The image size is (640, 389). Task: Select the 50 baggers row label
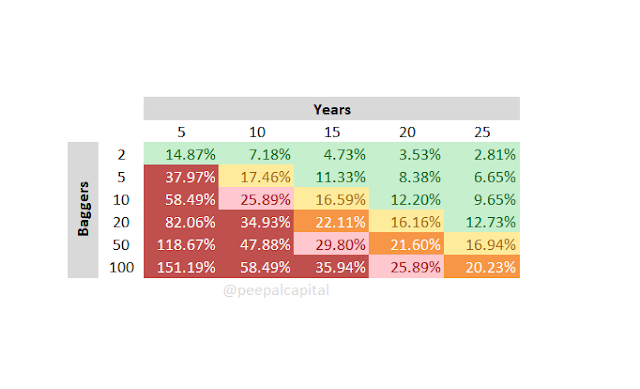click(121, 244)
